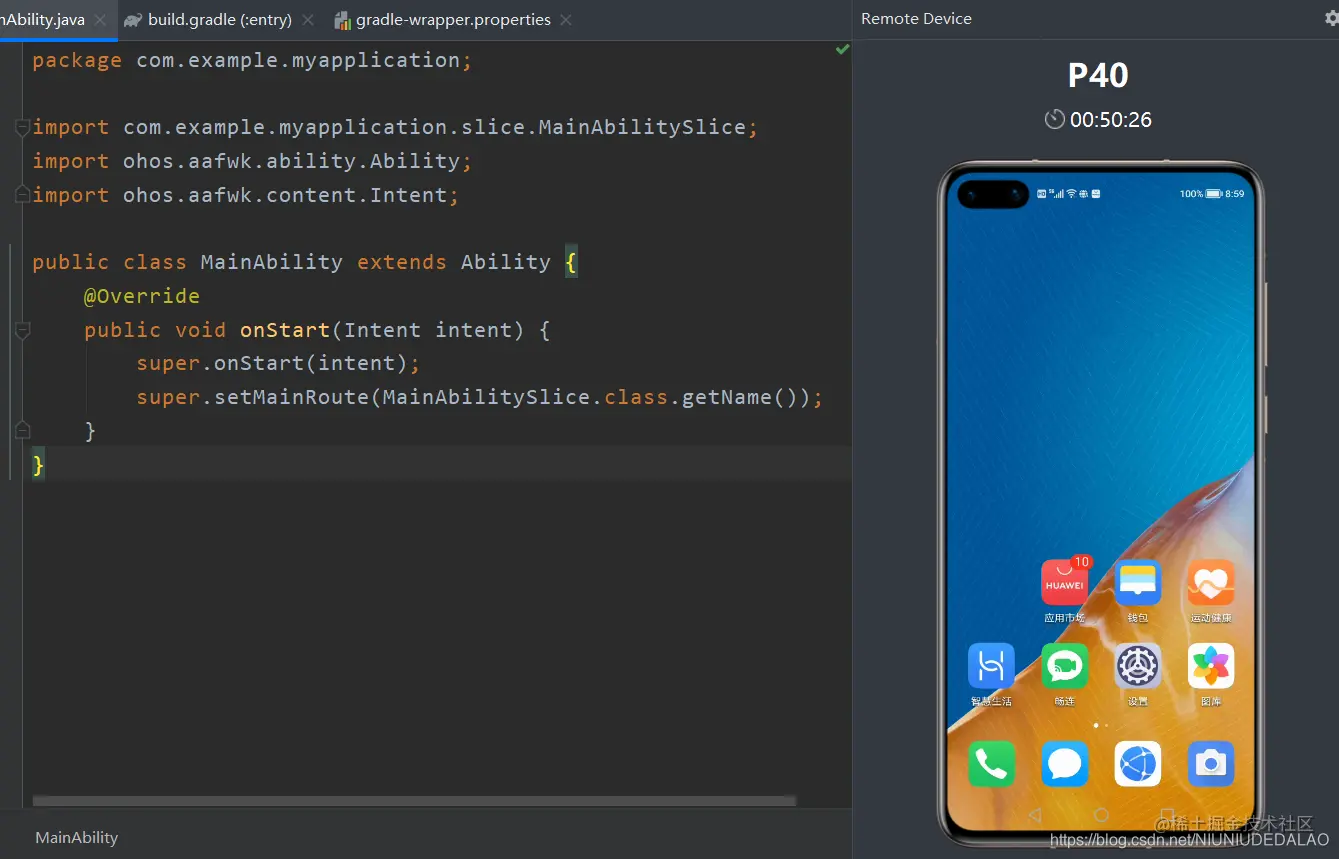1339x859 pixels.
Task: Close the MainAbility.java tab
Action: click(x=100, y=20)
